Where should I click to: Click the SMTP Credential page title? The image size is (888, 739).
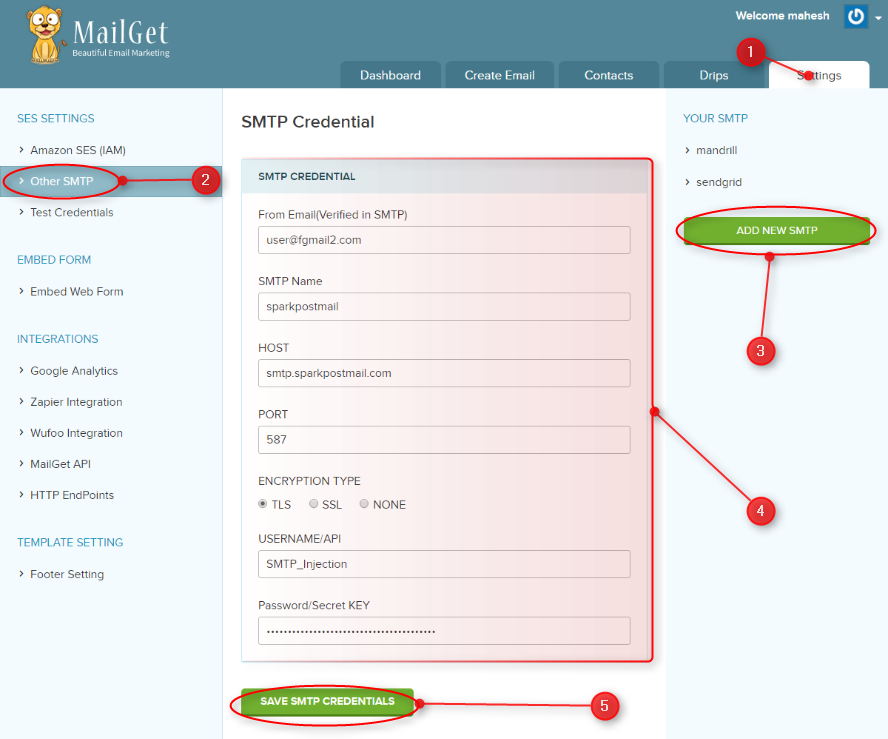click(308, 122)
